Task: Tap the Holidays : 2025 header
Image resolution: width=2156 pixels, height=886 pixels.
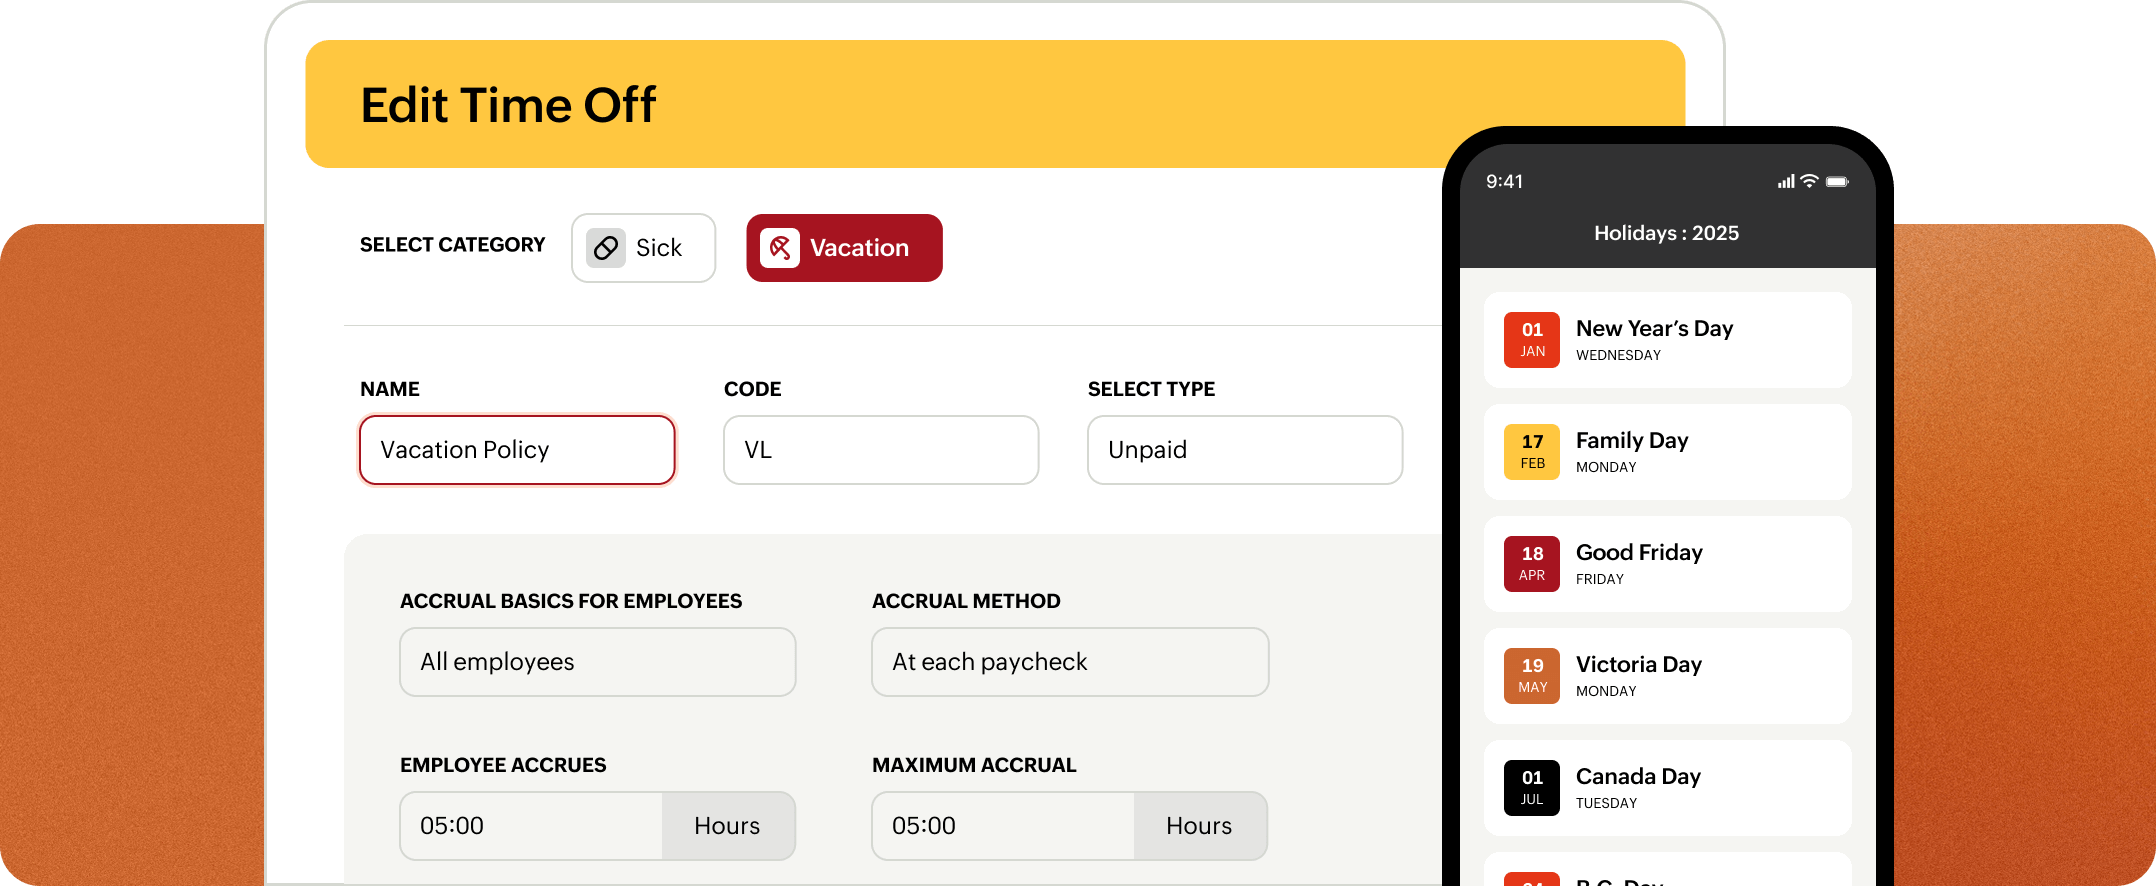Action: pos(1667,233)
